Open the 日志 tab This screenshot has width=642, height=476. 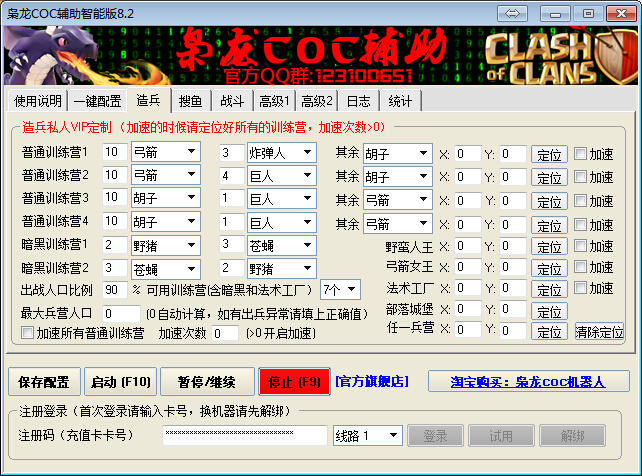coord(358,101)
